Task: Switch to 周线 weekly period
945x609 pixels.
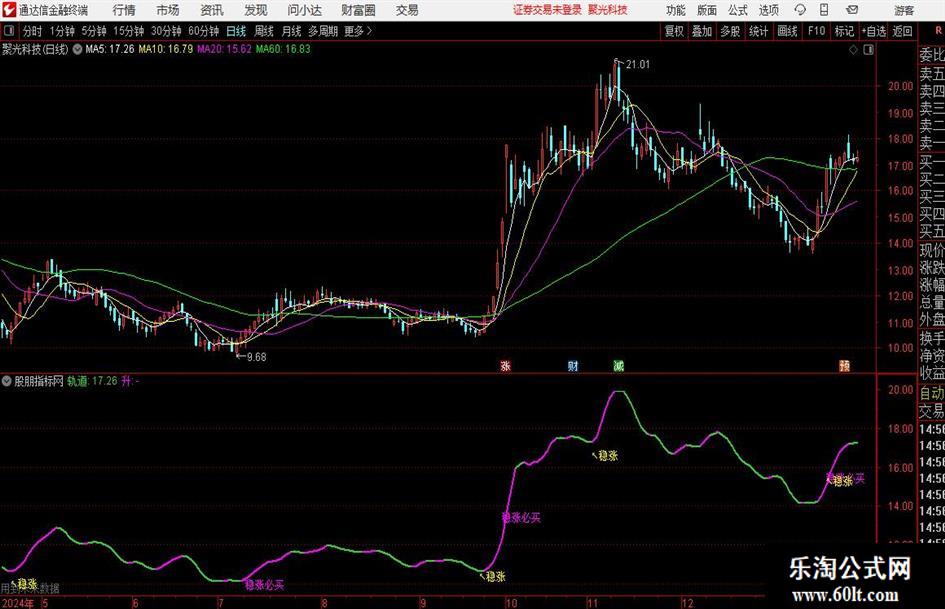Action: pyautogui.click(x=263, y=31)
